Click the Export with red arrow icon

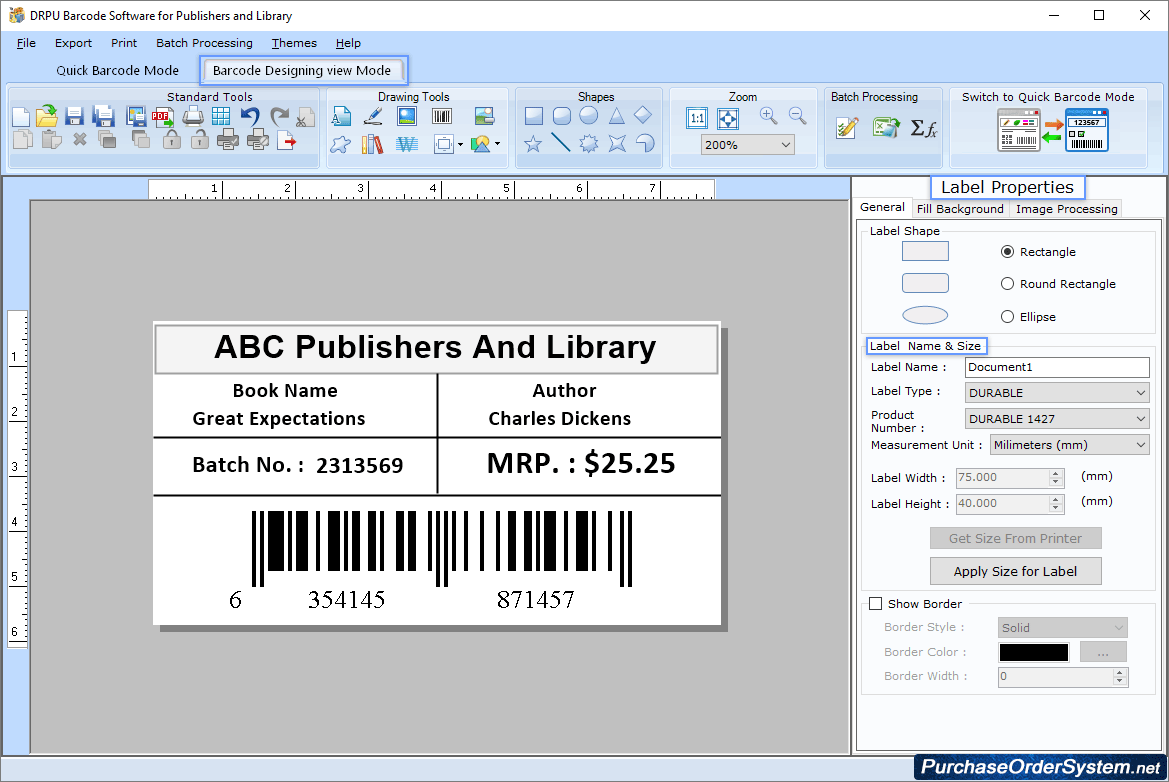point(286,141)
